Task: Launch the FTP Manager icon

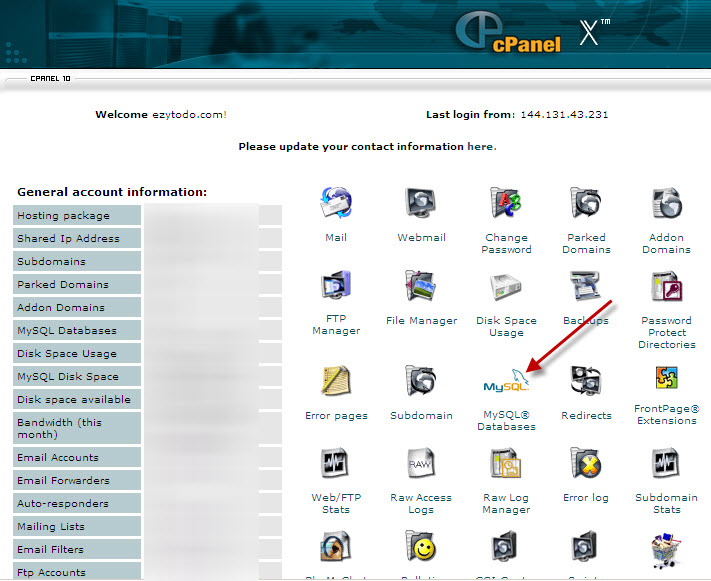Action: (x=336, y=288)
